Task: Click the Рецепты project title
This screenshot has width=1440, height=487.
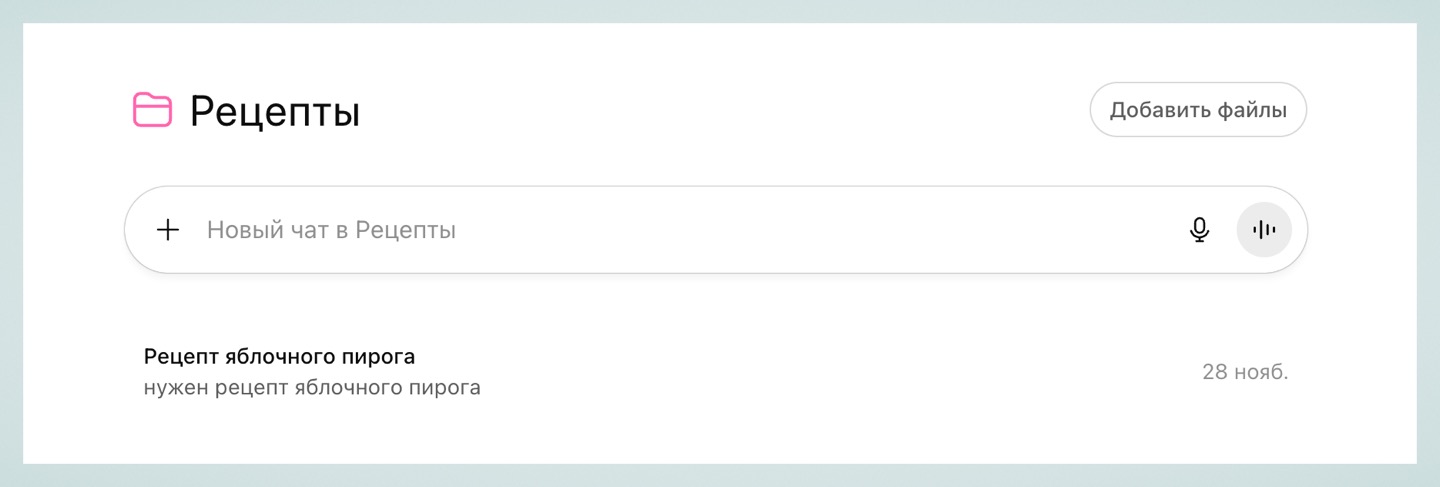Action: (275, 112)
